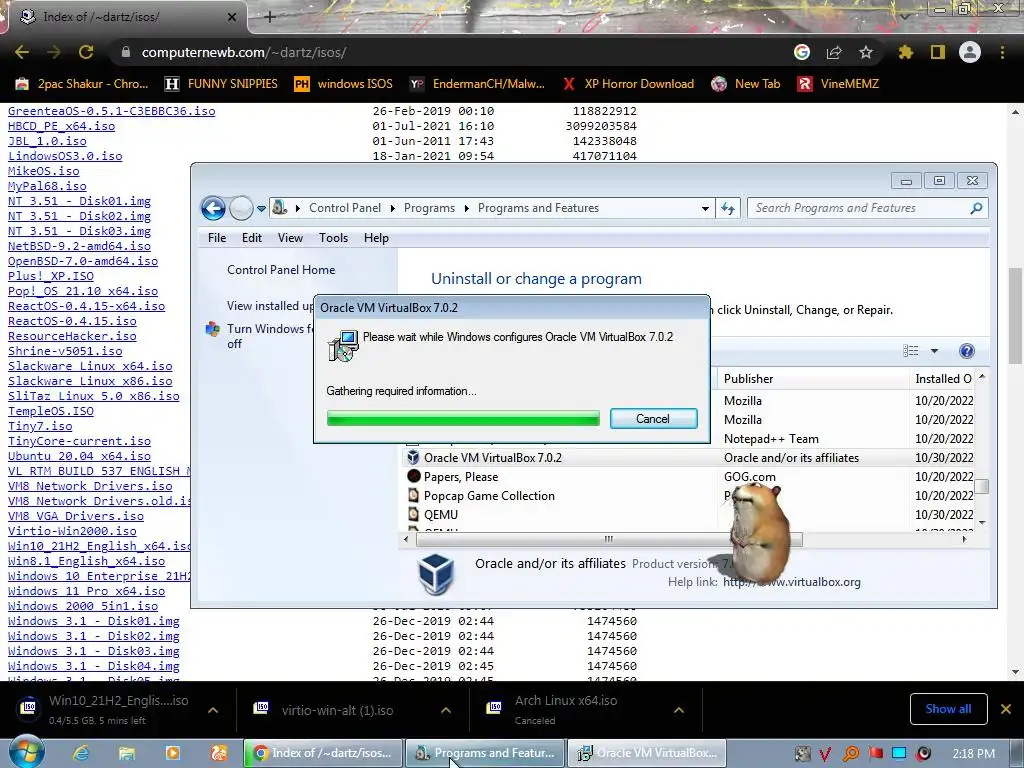Open recent pages dropdown near back button
Viewport: 1024px width, 768px height.
(261, 209)
